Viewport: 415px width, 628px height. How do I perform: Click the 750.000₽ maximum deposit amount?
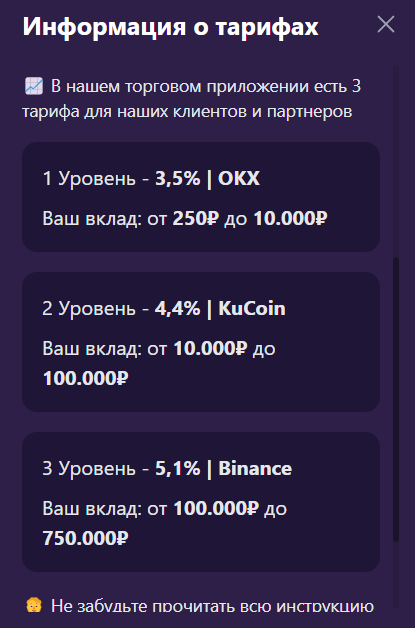point(85,539)
